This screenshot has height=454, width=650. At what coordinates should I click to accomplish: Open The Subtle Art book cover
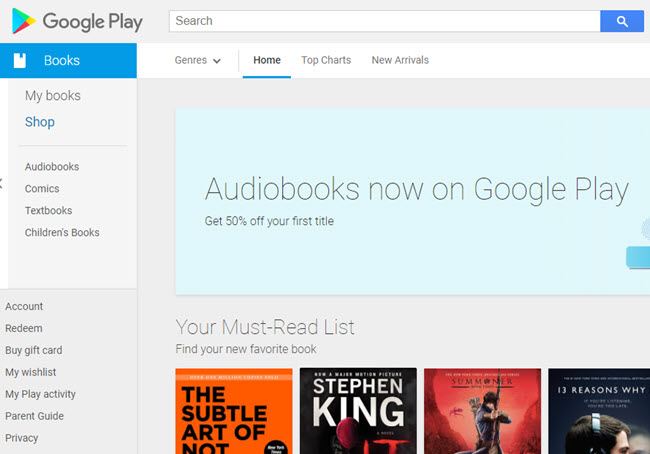coord(234,410)
